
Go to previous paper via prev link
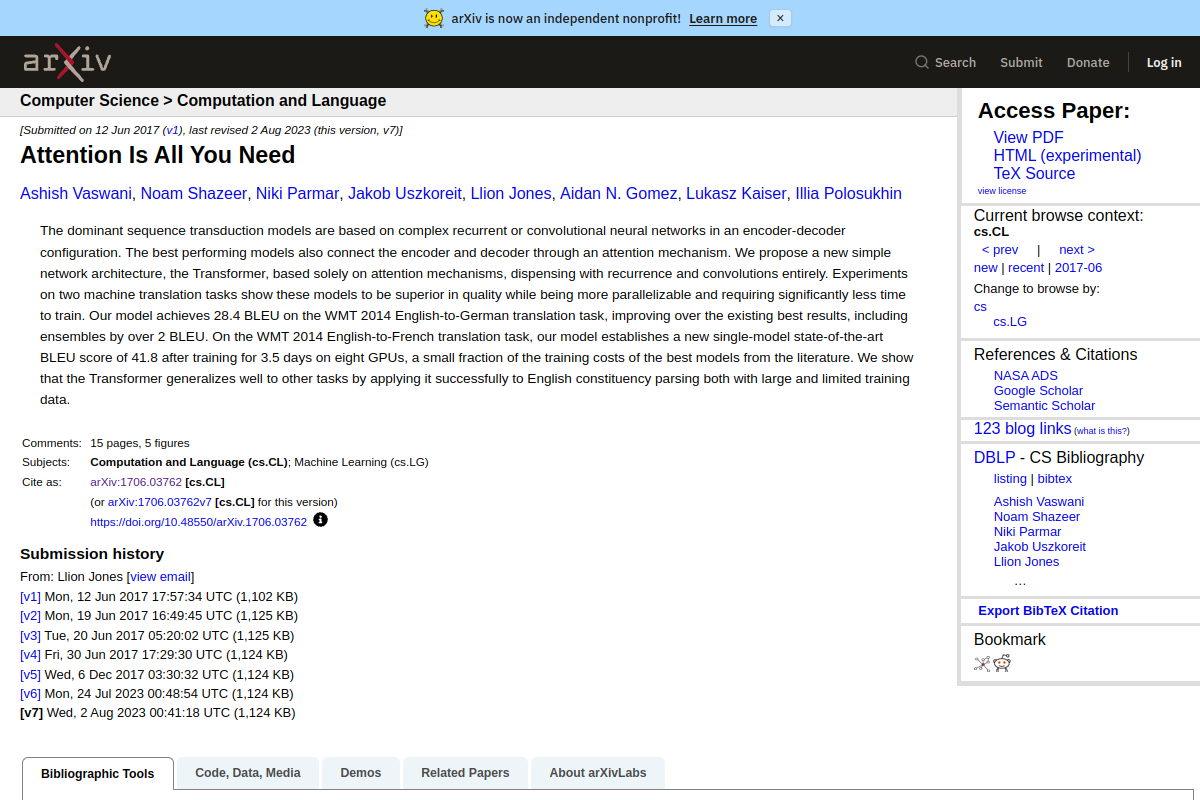coord(1000,249)
